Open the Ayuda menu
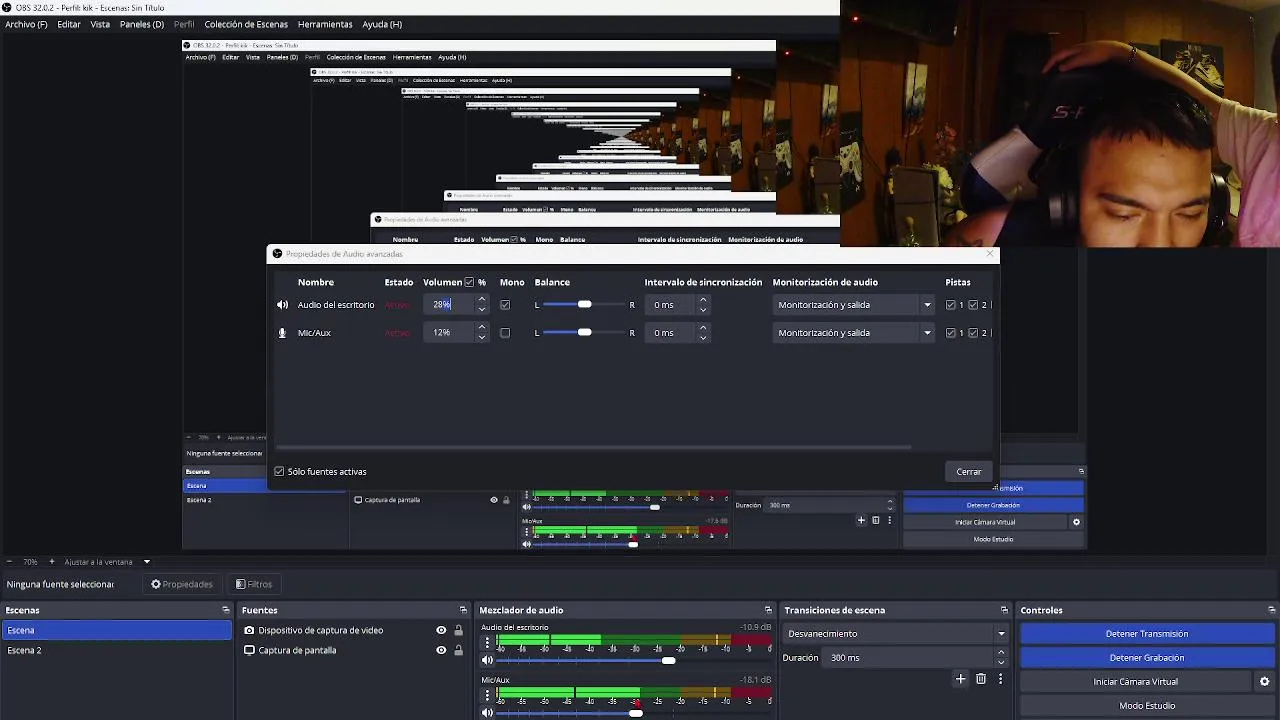Viewport: 1280px width, 720px height. coord(382,24)
